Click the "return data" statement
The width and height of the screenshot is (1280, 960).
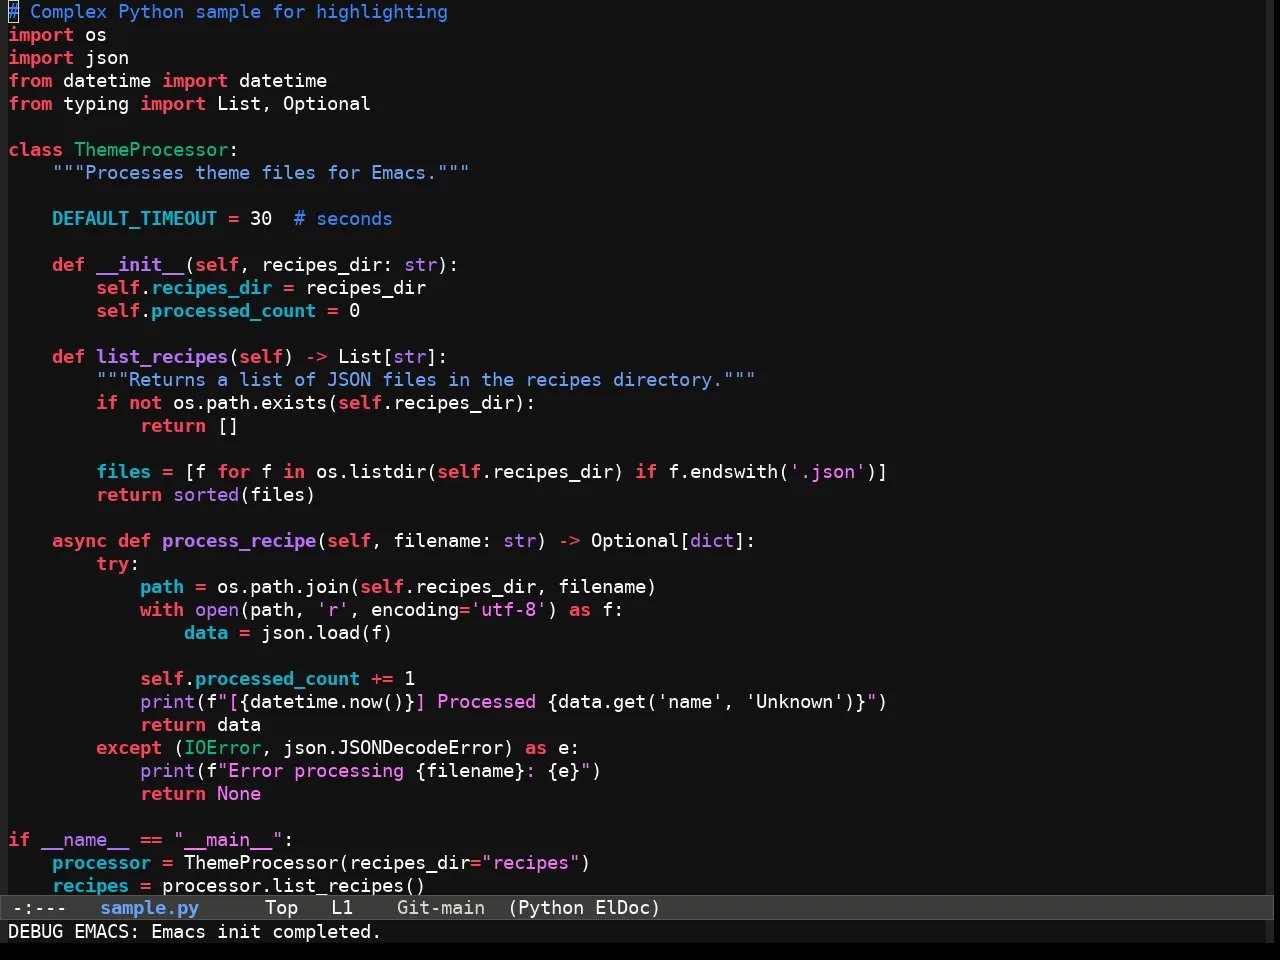pyautogui.click(x=200, y=725)
